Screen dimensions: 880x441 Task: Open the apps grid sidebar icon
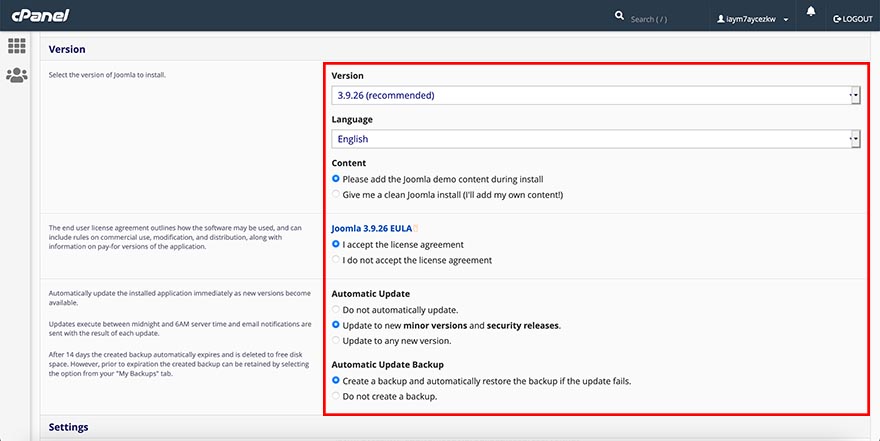[x=16, y=46]
